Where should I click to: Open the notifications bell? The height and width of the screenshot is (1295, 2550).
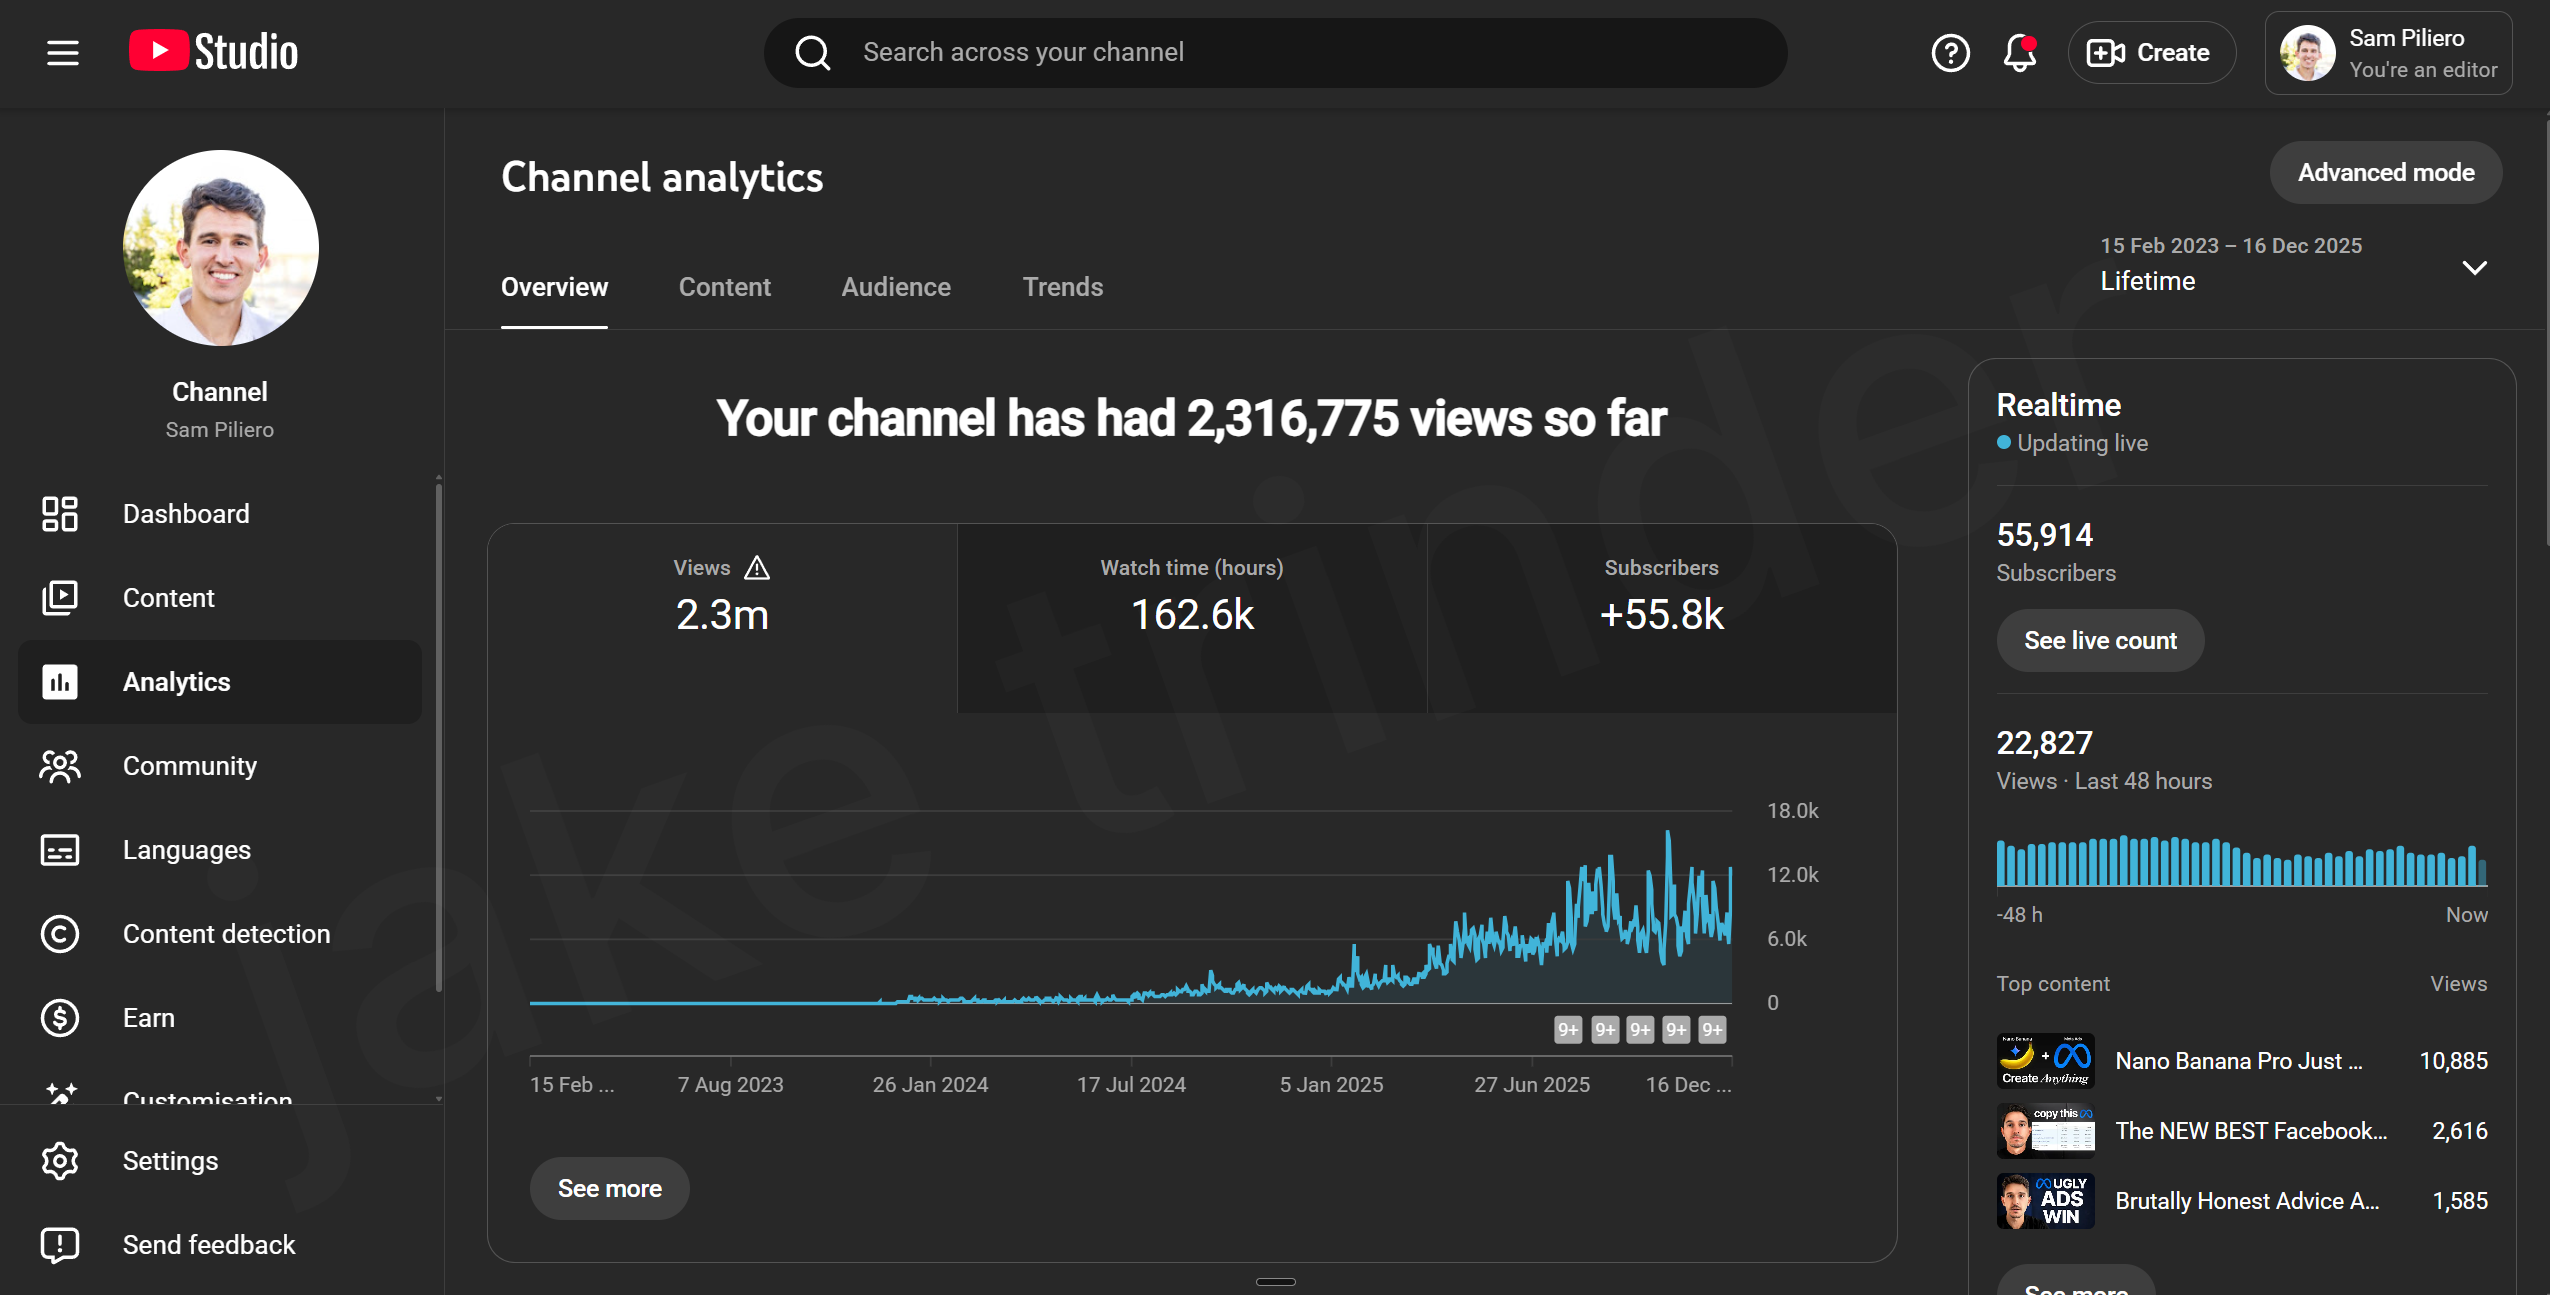2019,53
